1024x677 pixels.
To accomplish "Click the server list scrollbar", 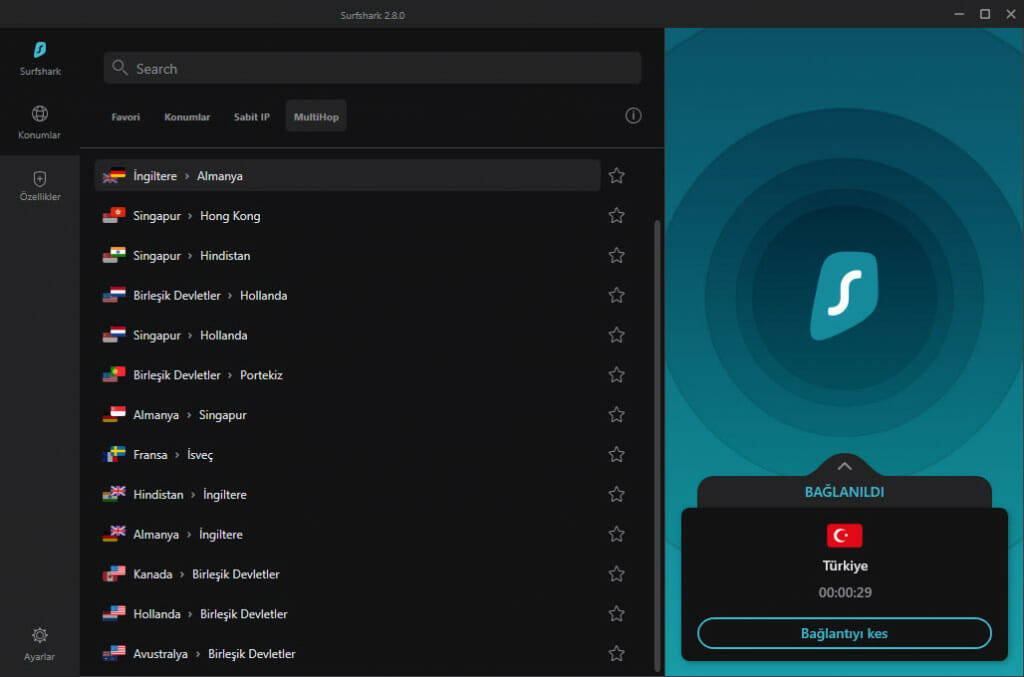I will (657, 445).
